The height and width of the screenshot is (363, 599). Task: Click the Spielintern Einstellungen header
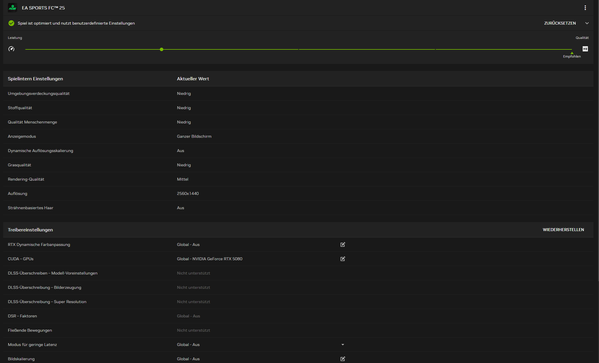point(36,79)
